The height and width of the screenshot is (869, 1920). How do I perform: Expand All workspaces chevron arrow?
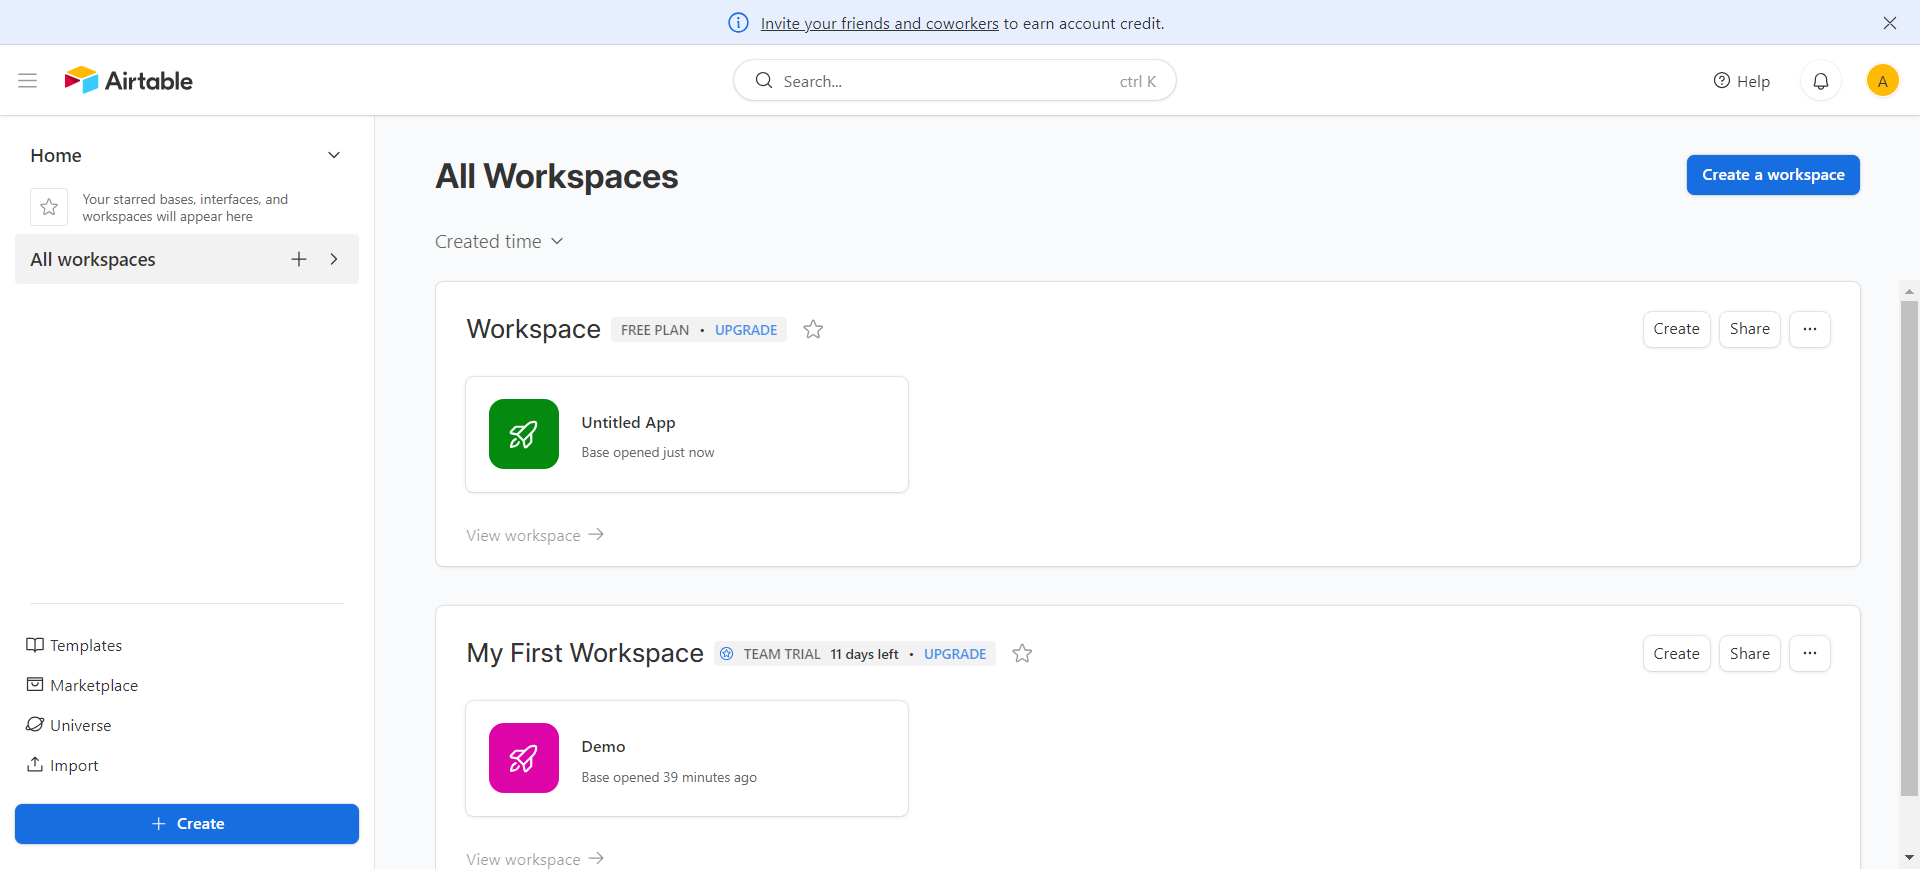[x=334, y=259]
